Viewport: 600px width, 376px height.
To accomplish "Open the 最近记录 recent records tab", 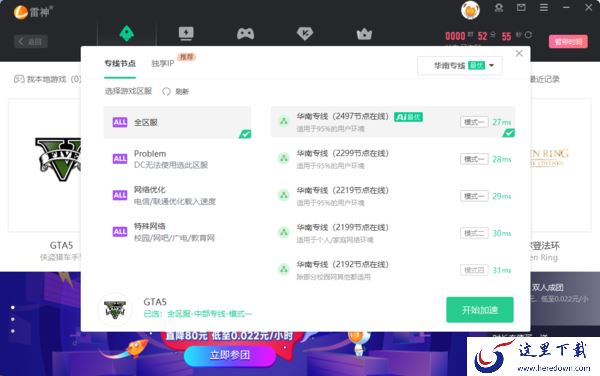I will click(545, 79).
